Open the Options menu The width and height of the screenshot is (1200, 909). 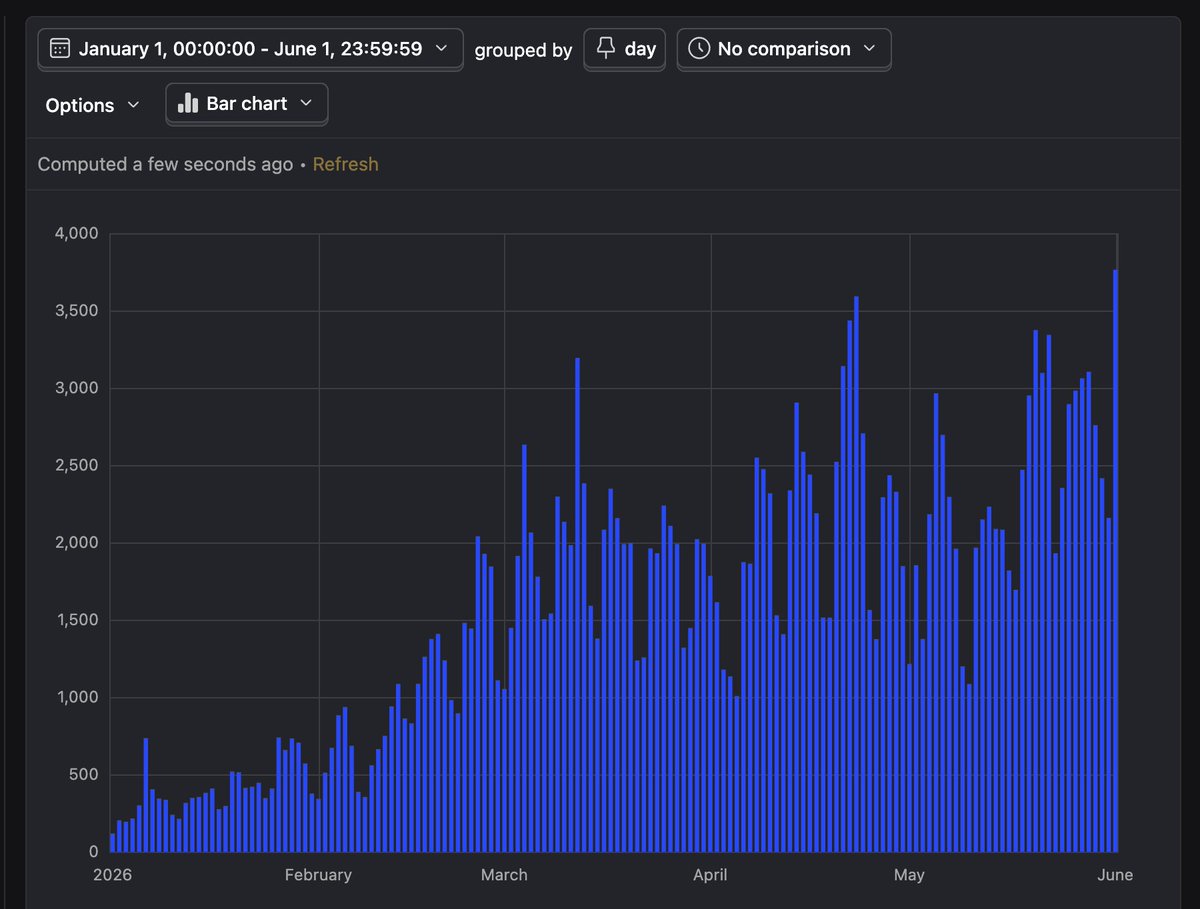(93, 105)
